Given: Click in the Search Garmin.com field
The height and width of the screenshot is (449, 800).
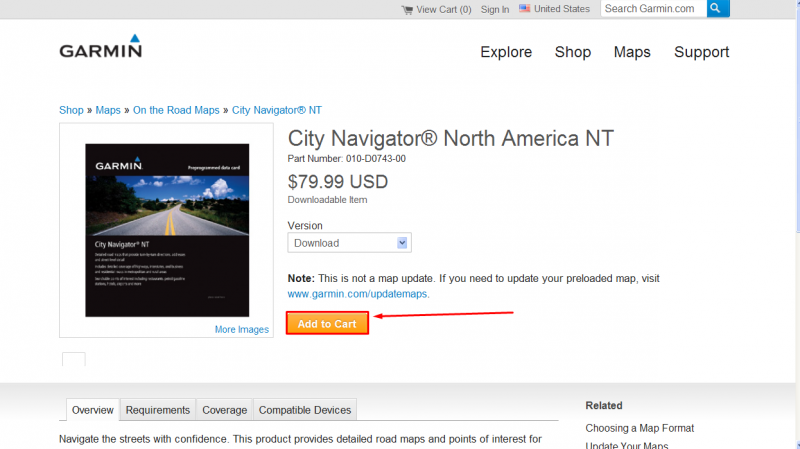Looking at the screenshot, I should [x=652, y=9].
